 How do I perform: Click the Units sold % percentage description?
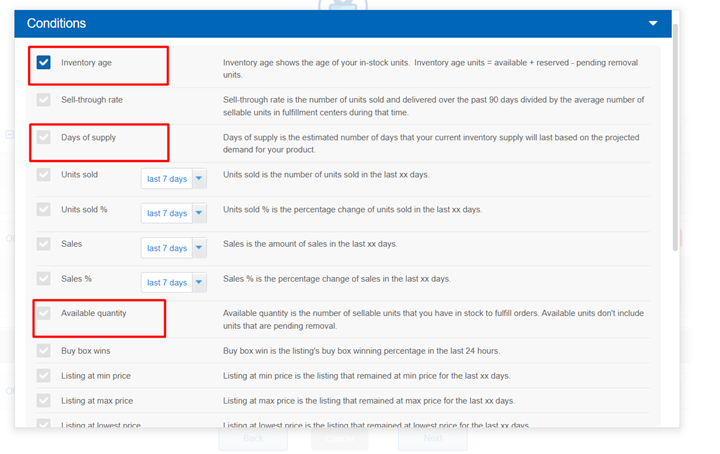tap(352, 209)
